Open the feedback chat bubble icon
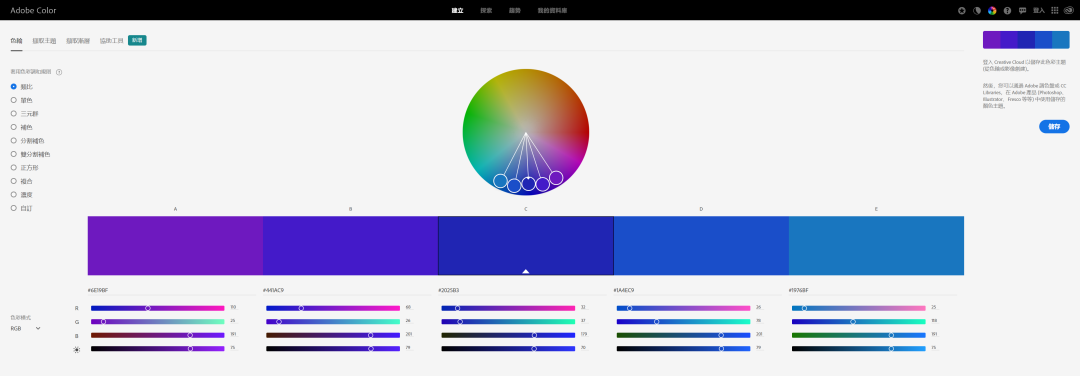Viewport: 1080px width, 376px height. point(1022,10)
